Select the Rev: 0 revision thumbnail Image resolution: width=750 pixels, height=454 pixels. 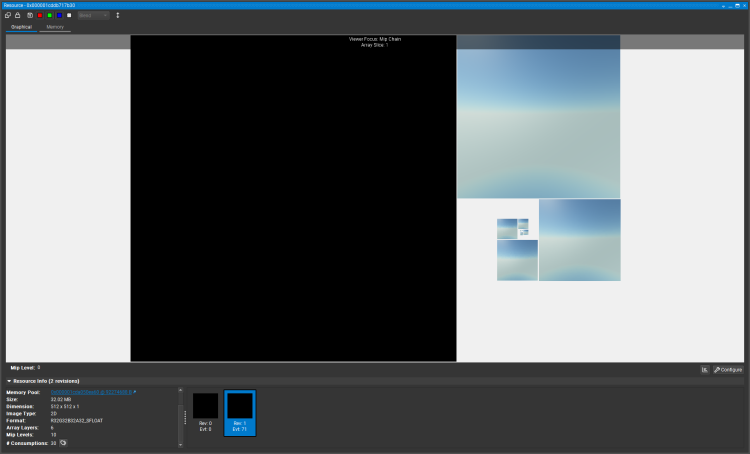click(206, 412)
